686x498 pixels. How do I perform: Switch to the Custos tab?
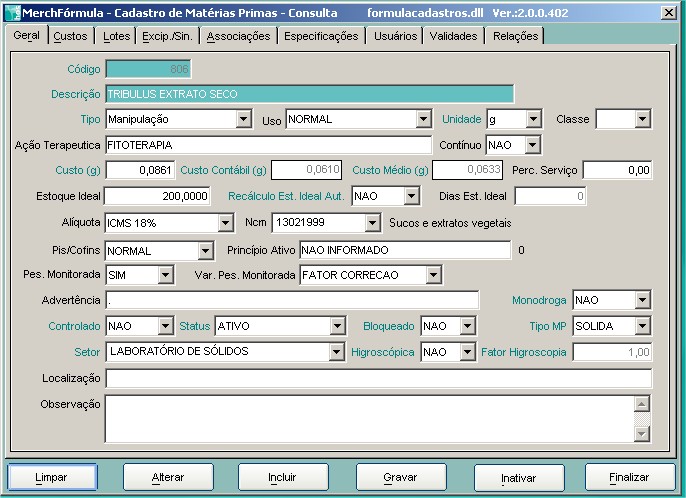click(x=70, y=36)
